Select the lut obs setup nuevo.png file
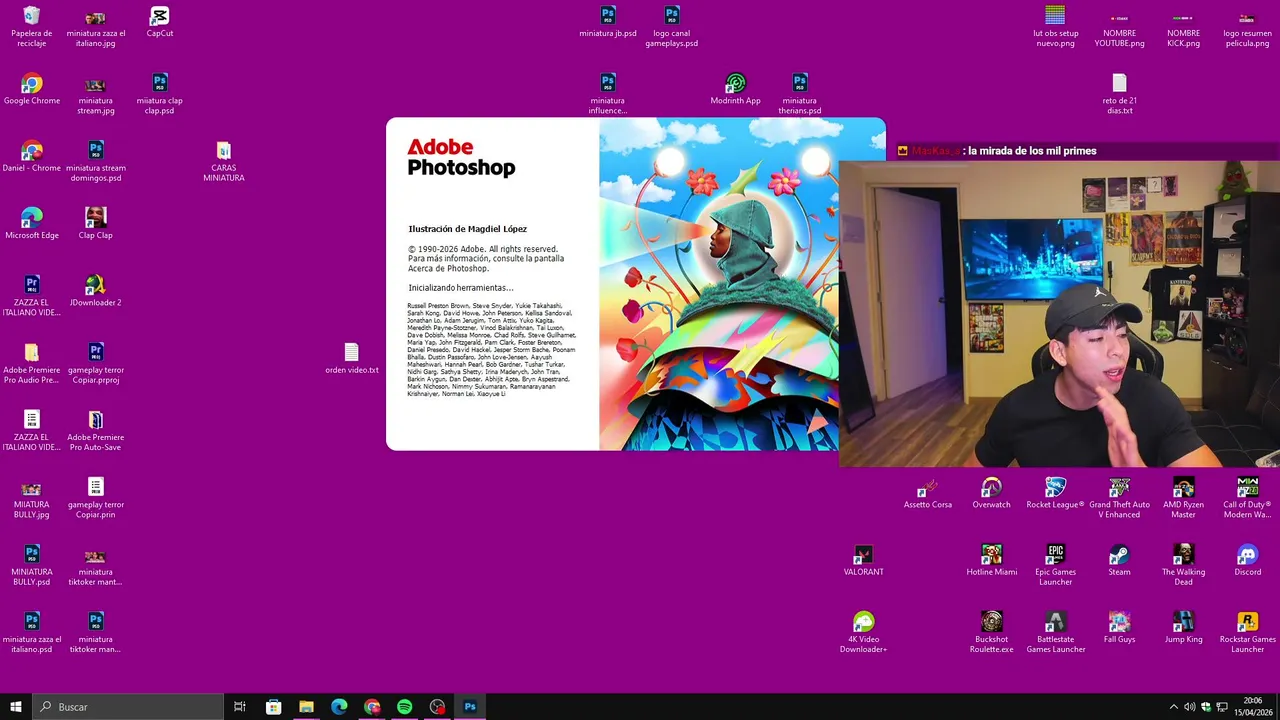 tap(1056, 26)
